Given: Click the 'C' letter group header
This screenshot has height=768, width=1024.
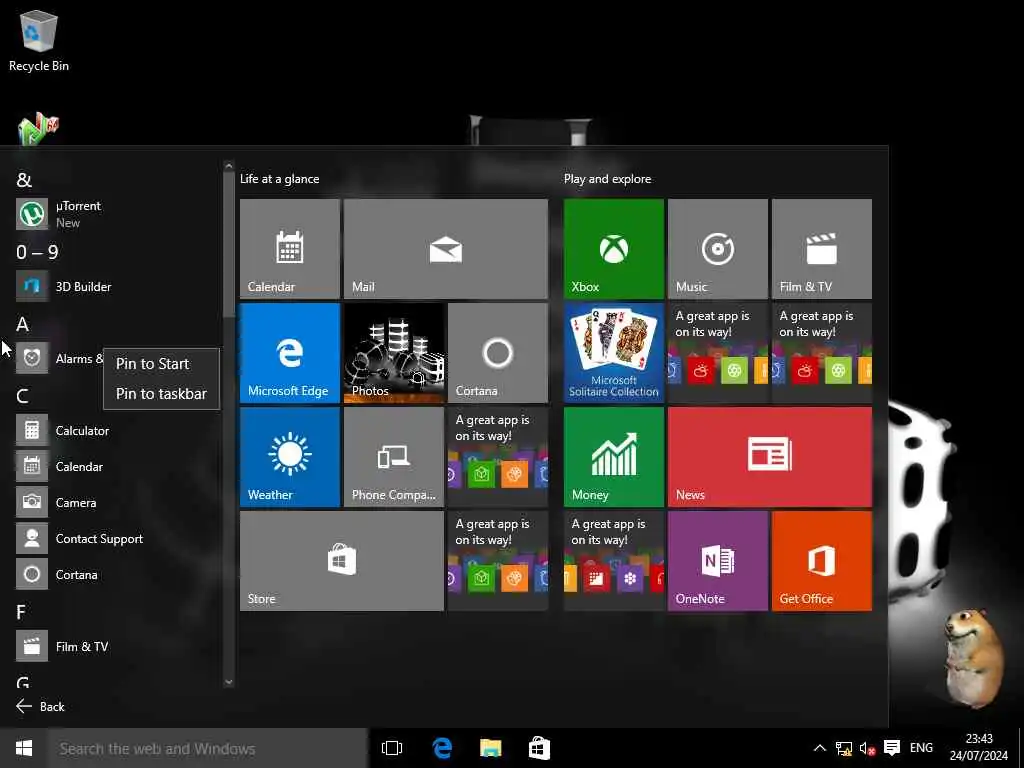Looking at the screenshot, I should click(22, 396).
